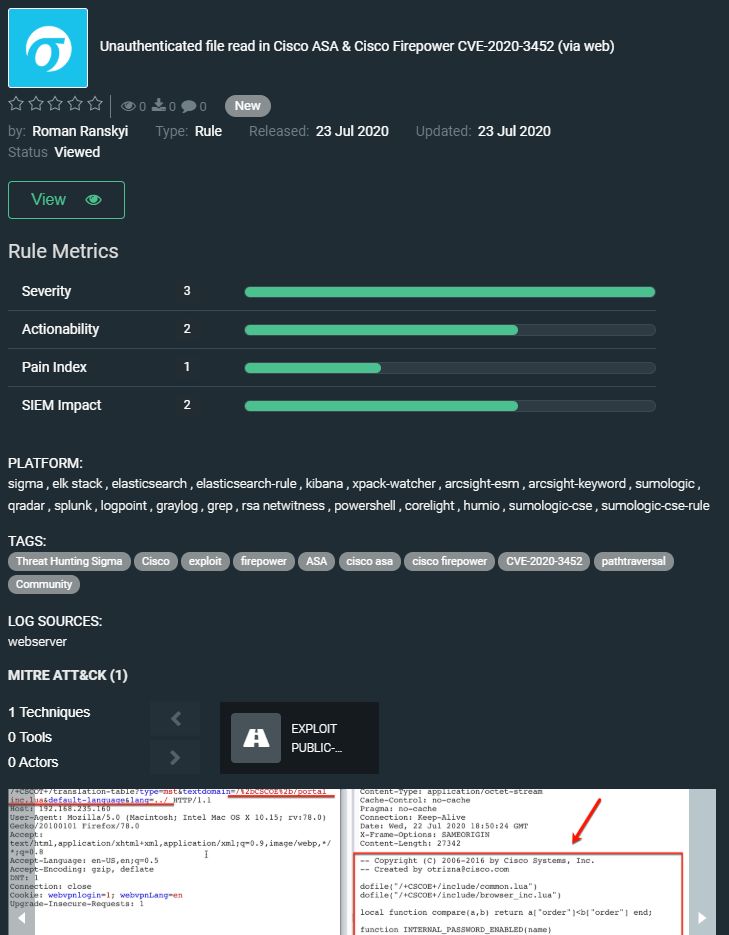Click the MITRE ATT&CK (1) heading
This screenshot has height=935, width=729.
pos(67,675)
